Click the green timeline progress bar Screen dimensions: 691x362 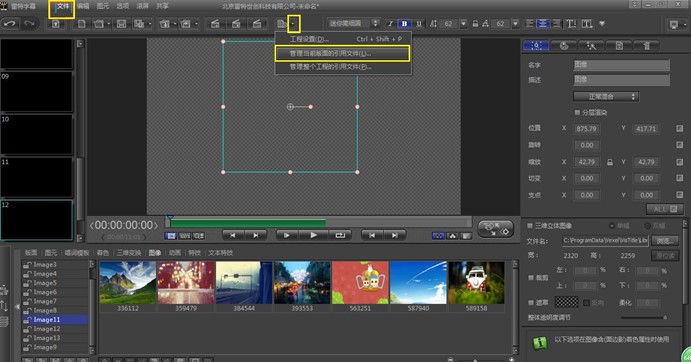tap(248, 224)
